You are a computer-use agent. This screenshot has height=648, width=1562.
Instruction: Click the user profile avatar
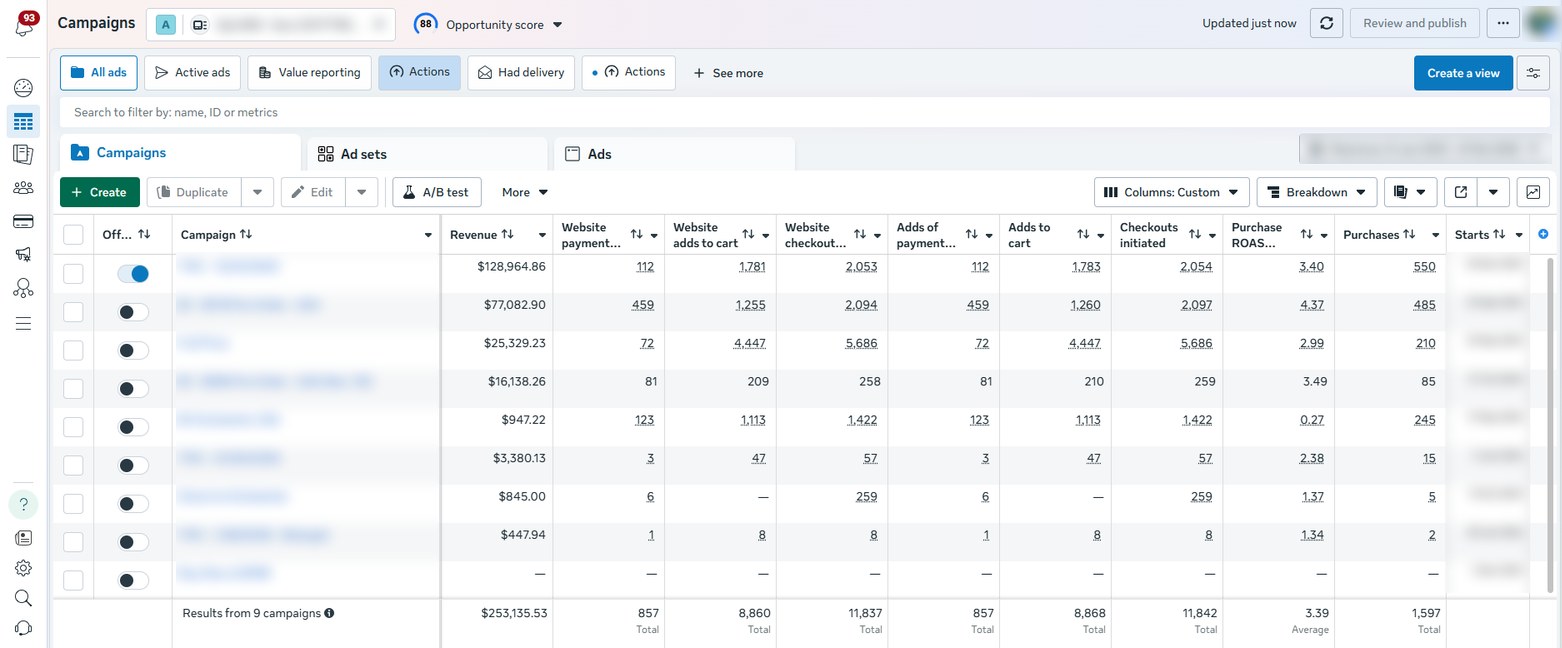tap(1541, 23)
